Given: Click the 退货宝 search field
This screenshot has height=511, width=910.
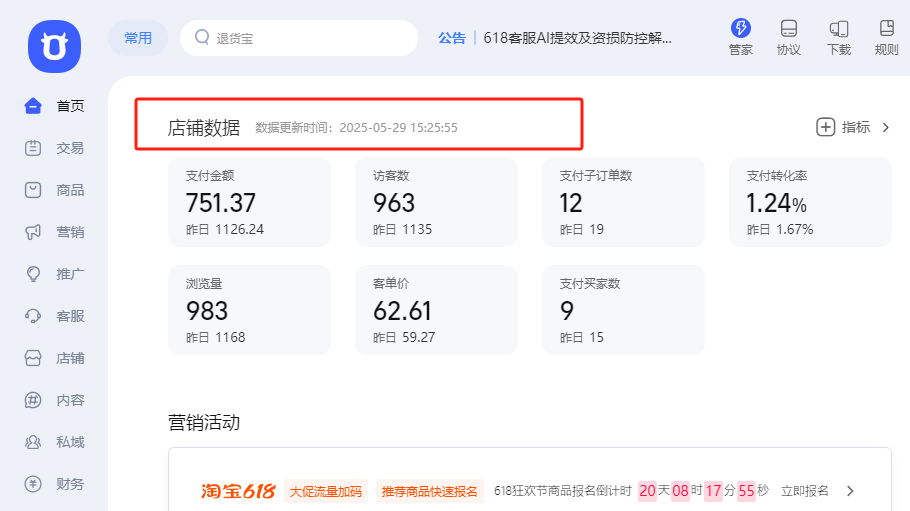Looking at the screenshot, I should click(299, 38).
